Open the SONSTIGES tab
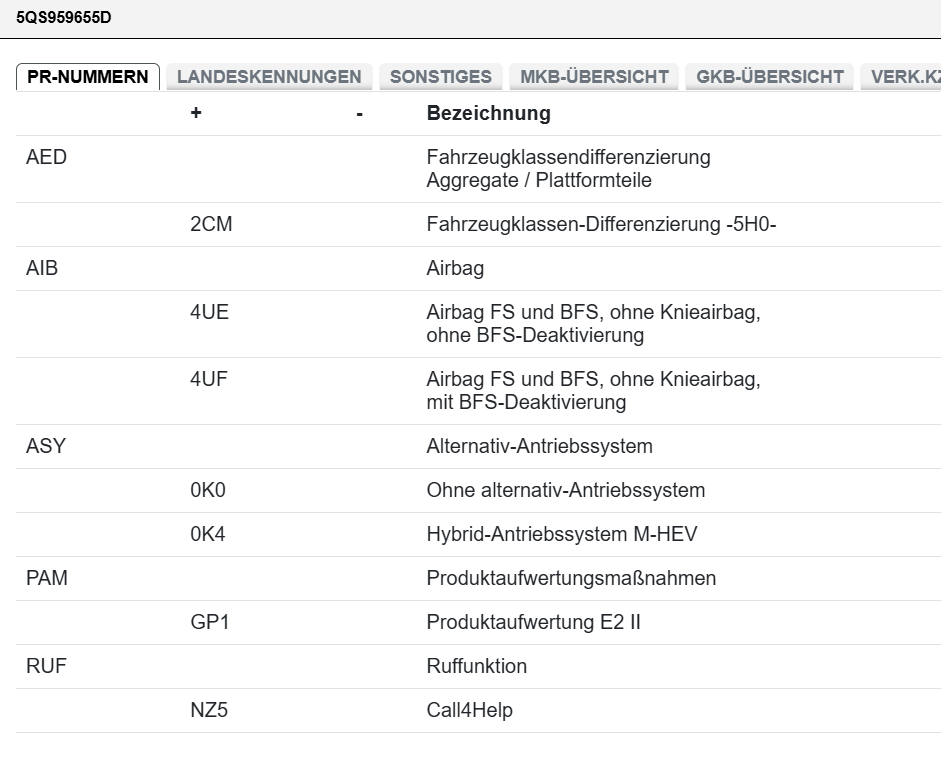The height and width of the screenshot is (772, 941). pyautogui.click(x=440, y=77)
